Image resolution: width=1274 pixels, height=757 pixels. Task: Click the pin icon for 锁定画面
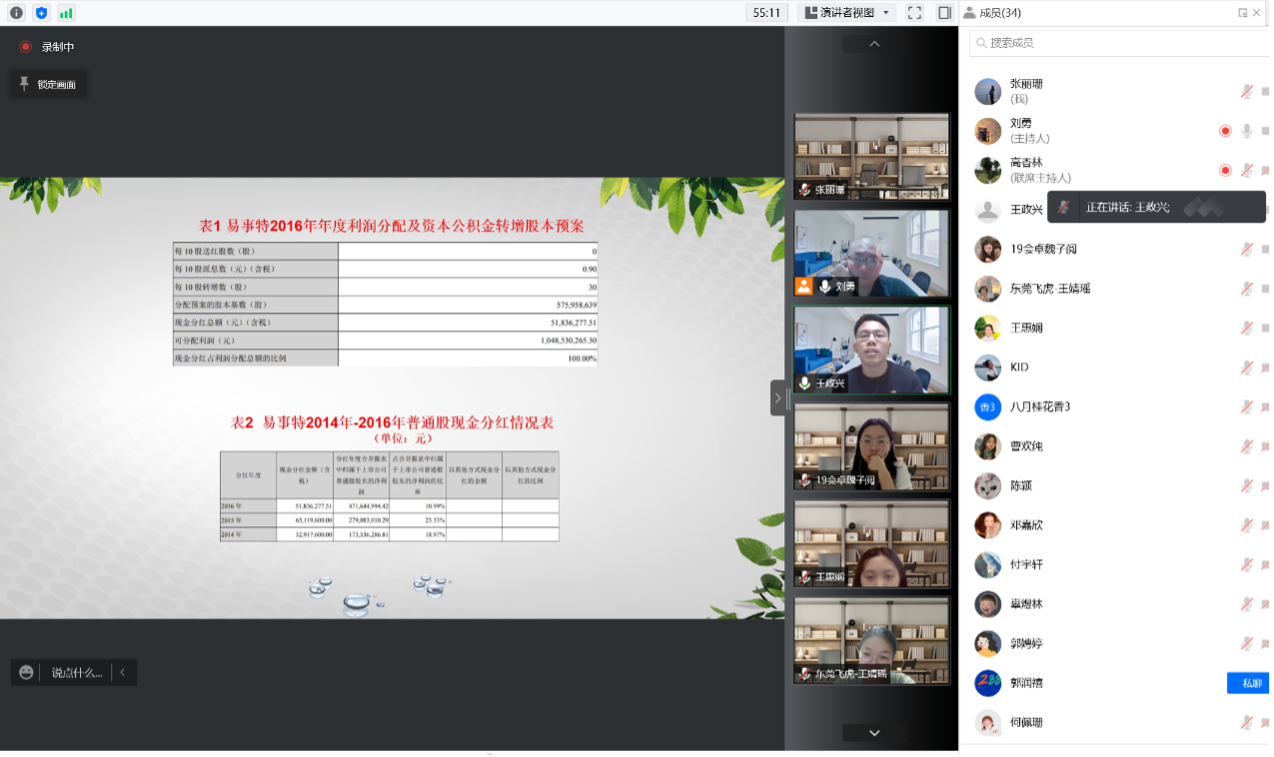click(24, 85)
